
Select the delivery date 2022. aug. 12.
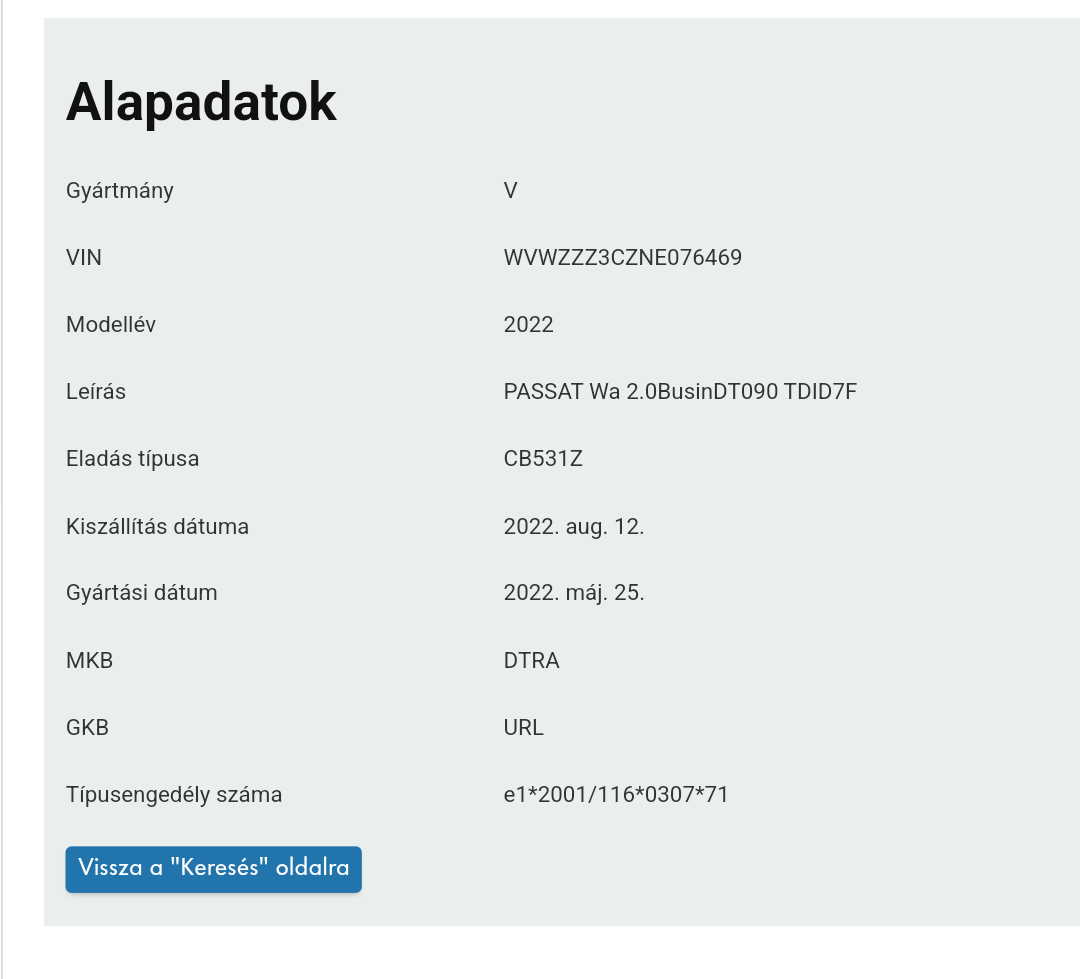click(x=574, y=526)
